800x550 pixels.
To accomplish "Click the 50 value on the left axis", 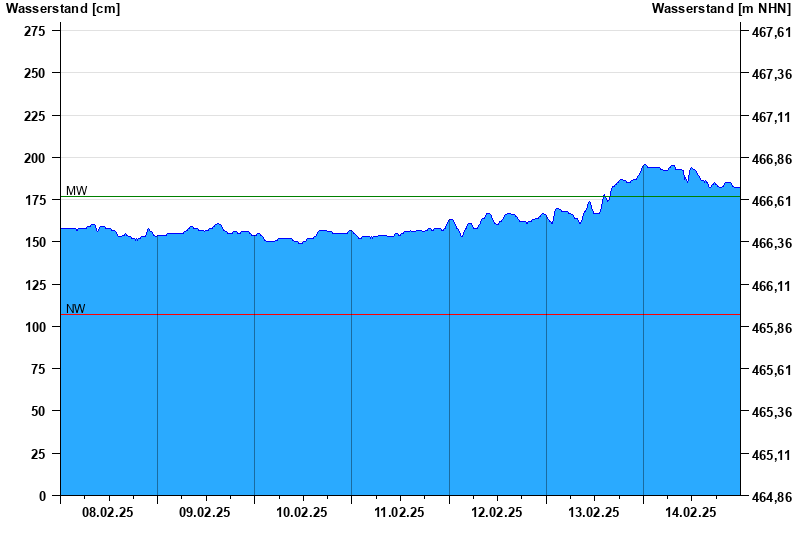I will click(x=38, y=411).
